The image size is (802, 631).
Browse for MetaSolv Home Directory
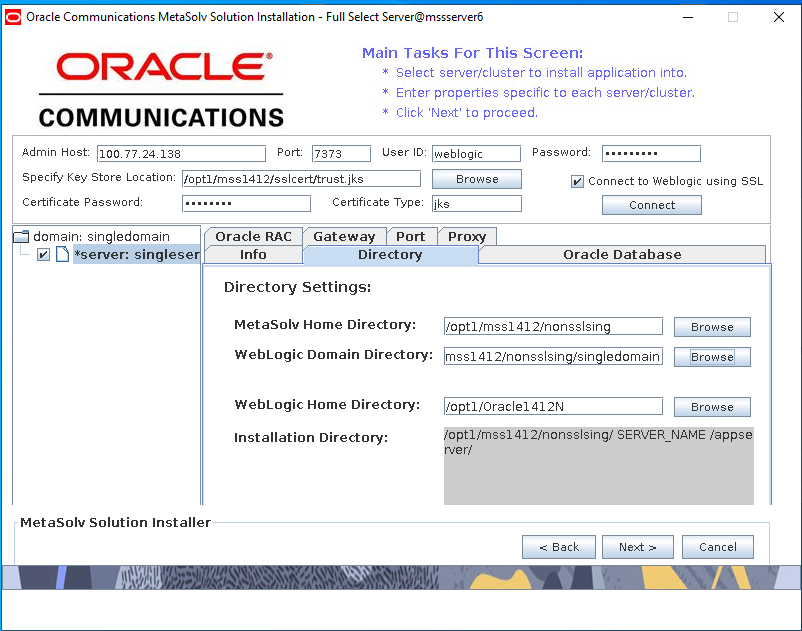pos(712,327)
